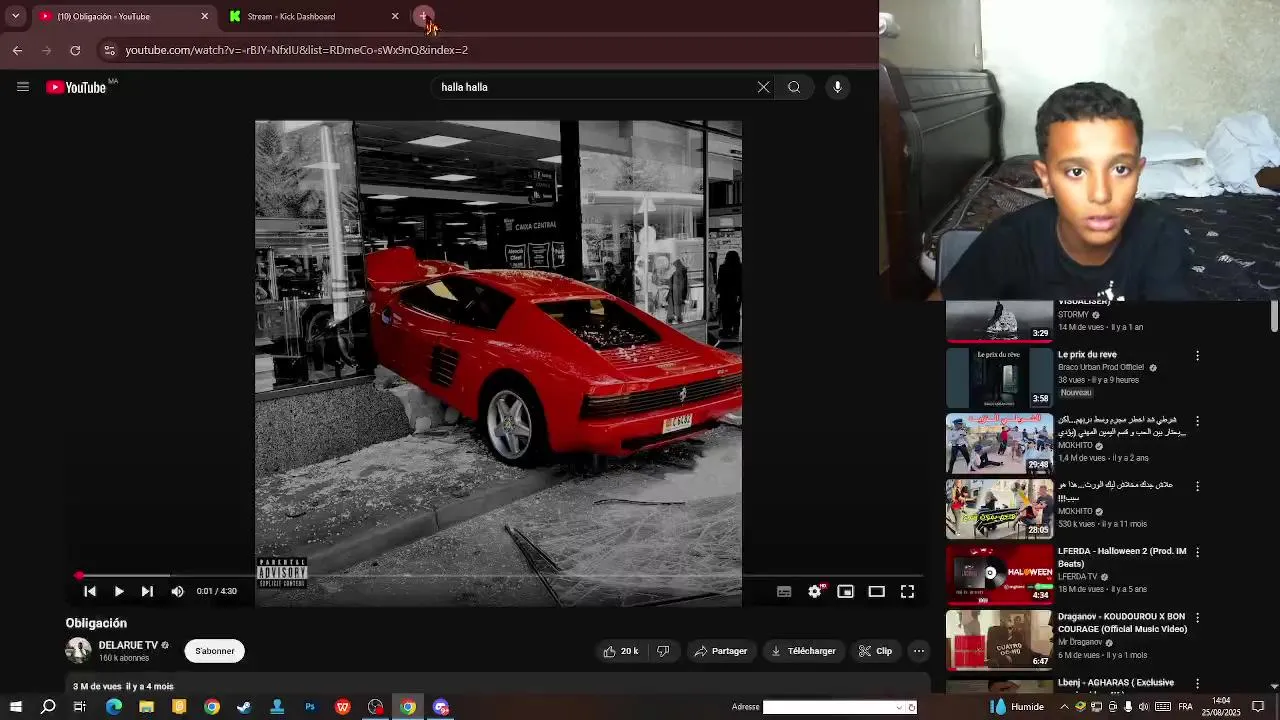The width and height of the screenshot is (1280, 720).
Task: Open OBS Studio from taskbar
Action: pyautogui.click(x=375, y=707)
